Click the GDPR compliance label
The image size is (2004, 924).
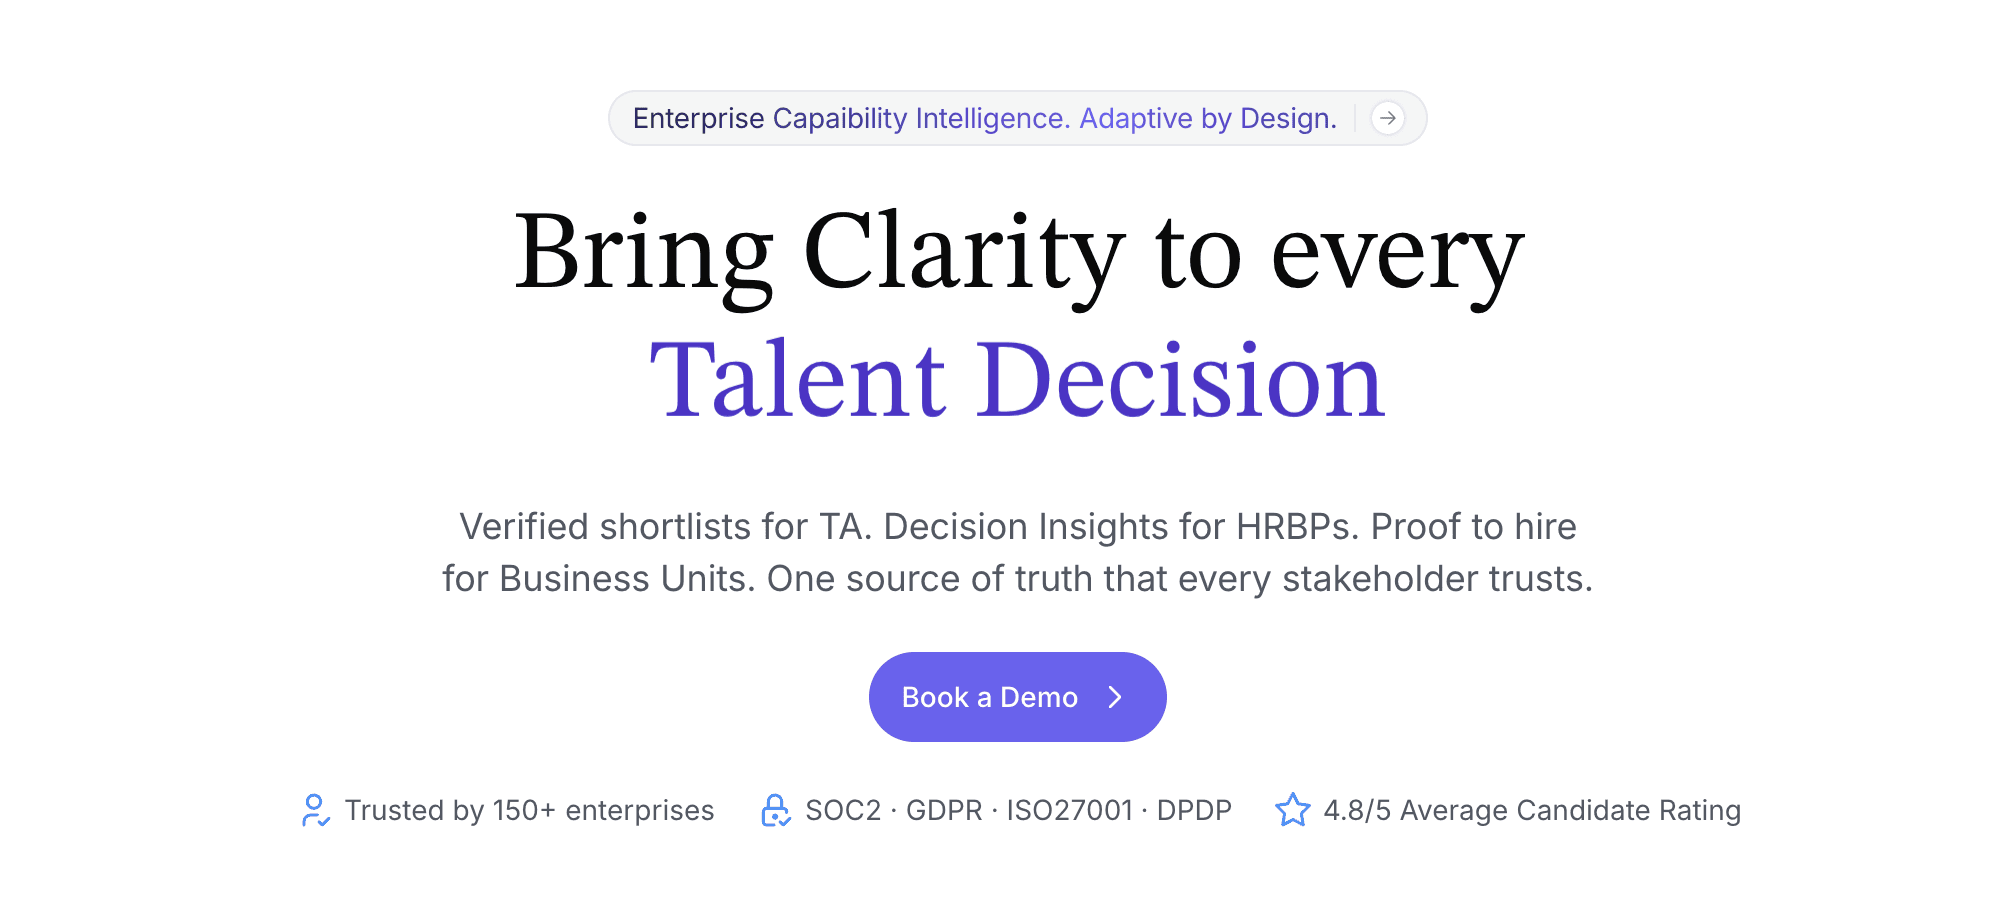point(944,810)
